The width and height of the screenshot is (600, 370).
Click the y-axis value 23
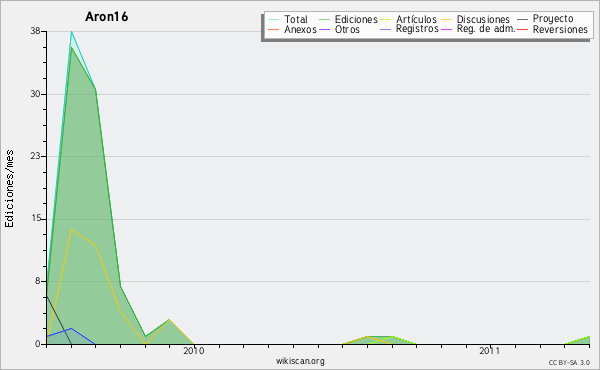point(35,156)
